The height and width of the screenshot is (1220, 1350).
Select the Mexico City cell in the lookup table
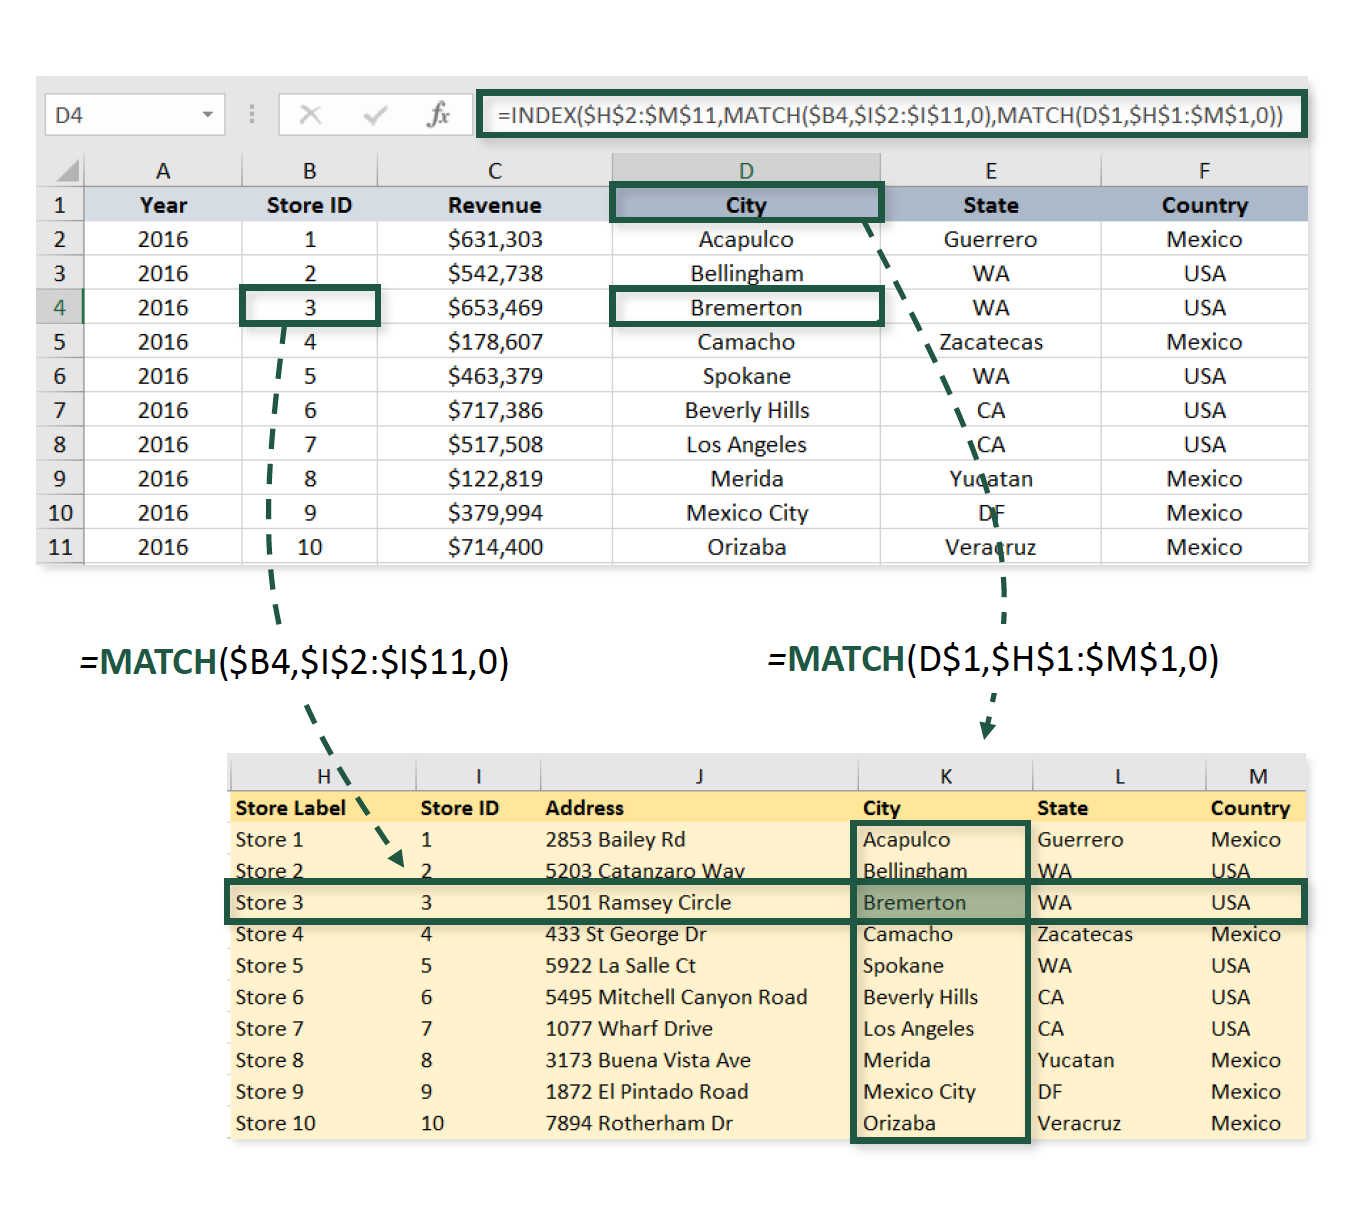(x=918, y=1092)
